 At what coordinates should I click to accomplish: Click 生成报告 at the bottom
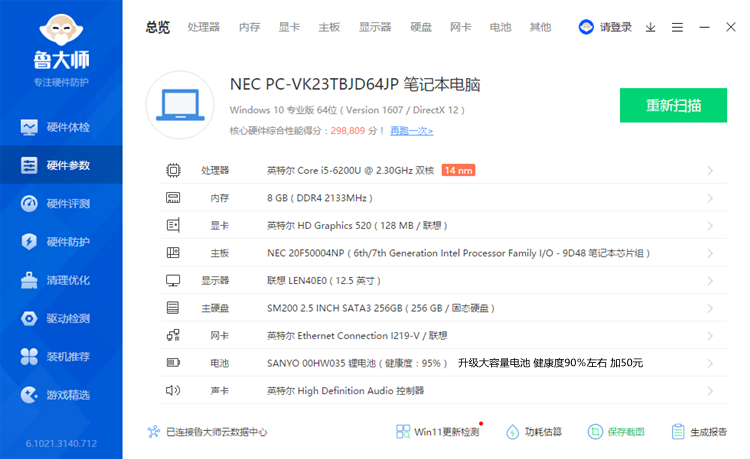(x=699, y=432)
